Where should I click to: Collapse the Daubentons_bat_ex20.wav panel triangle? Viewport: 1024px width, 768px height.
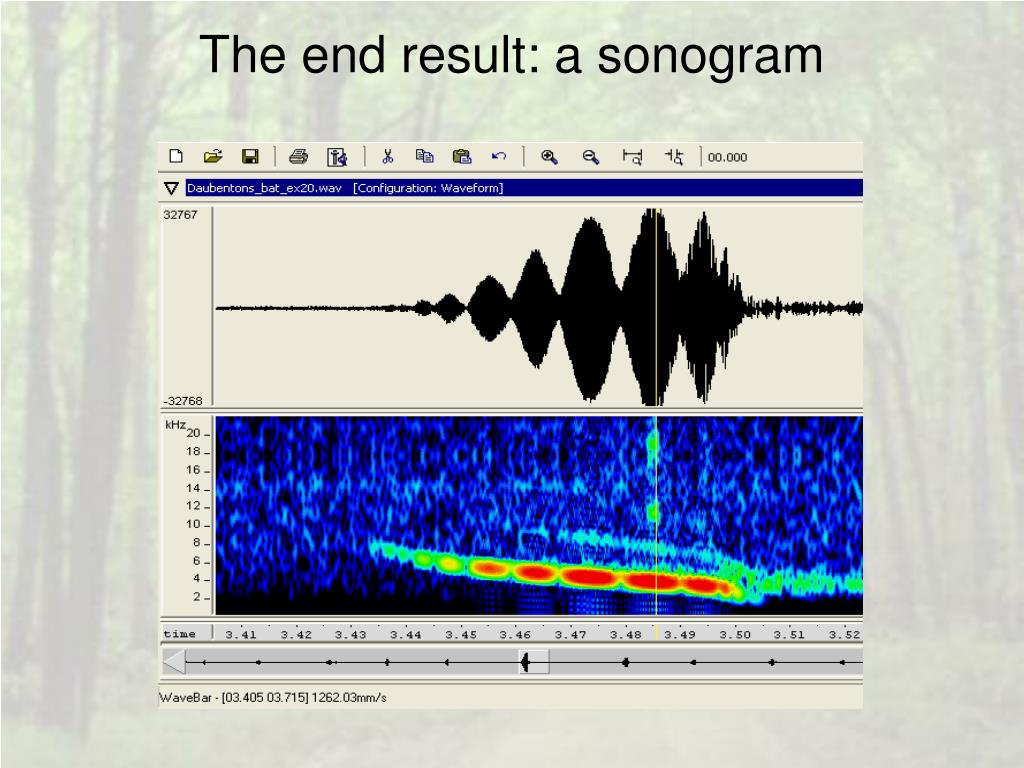pyautogui.click(x=171, y=189)
